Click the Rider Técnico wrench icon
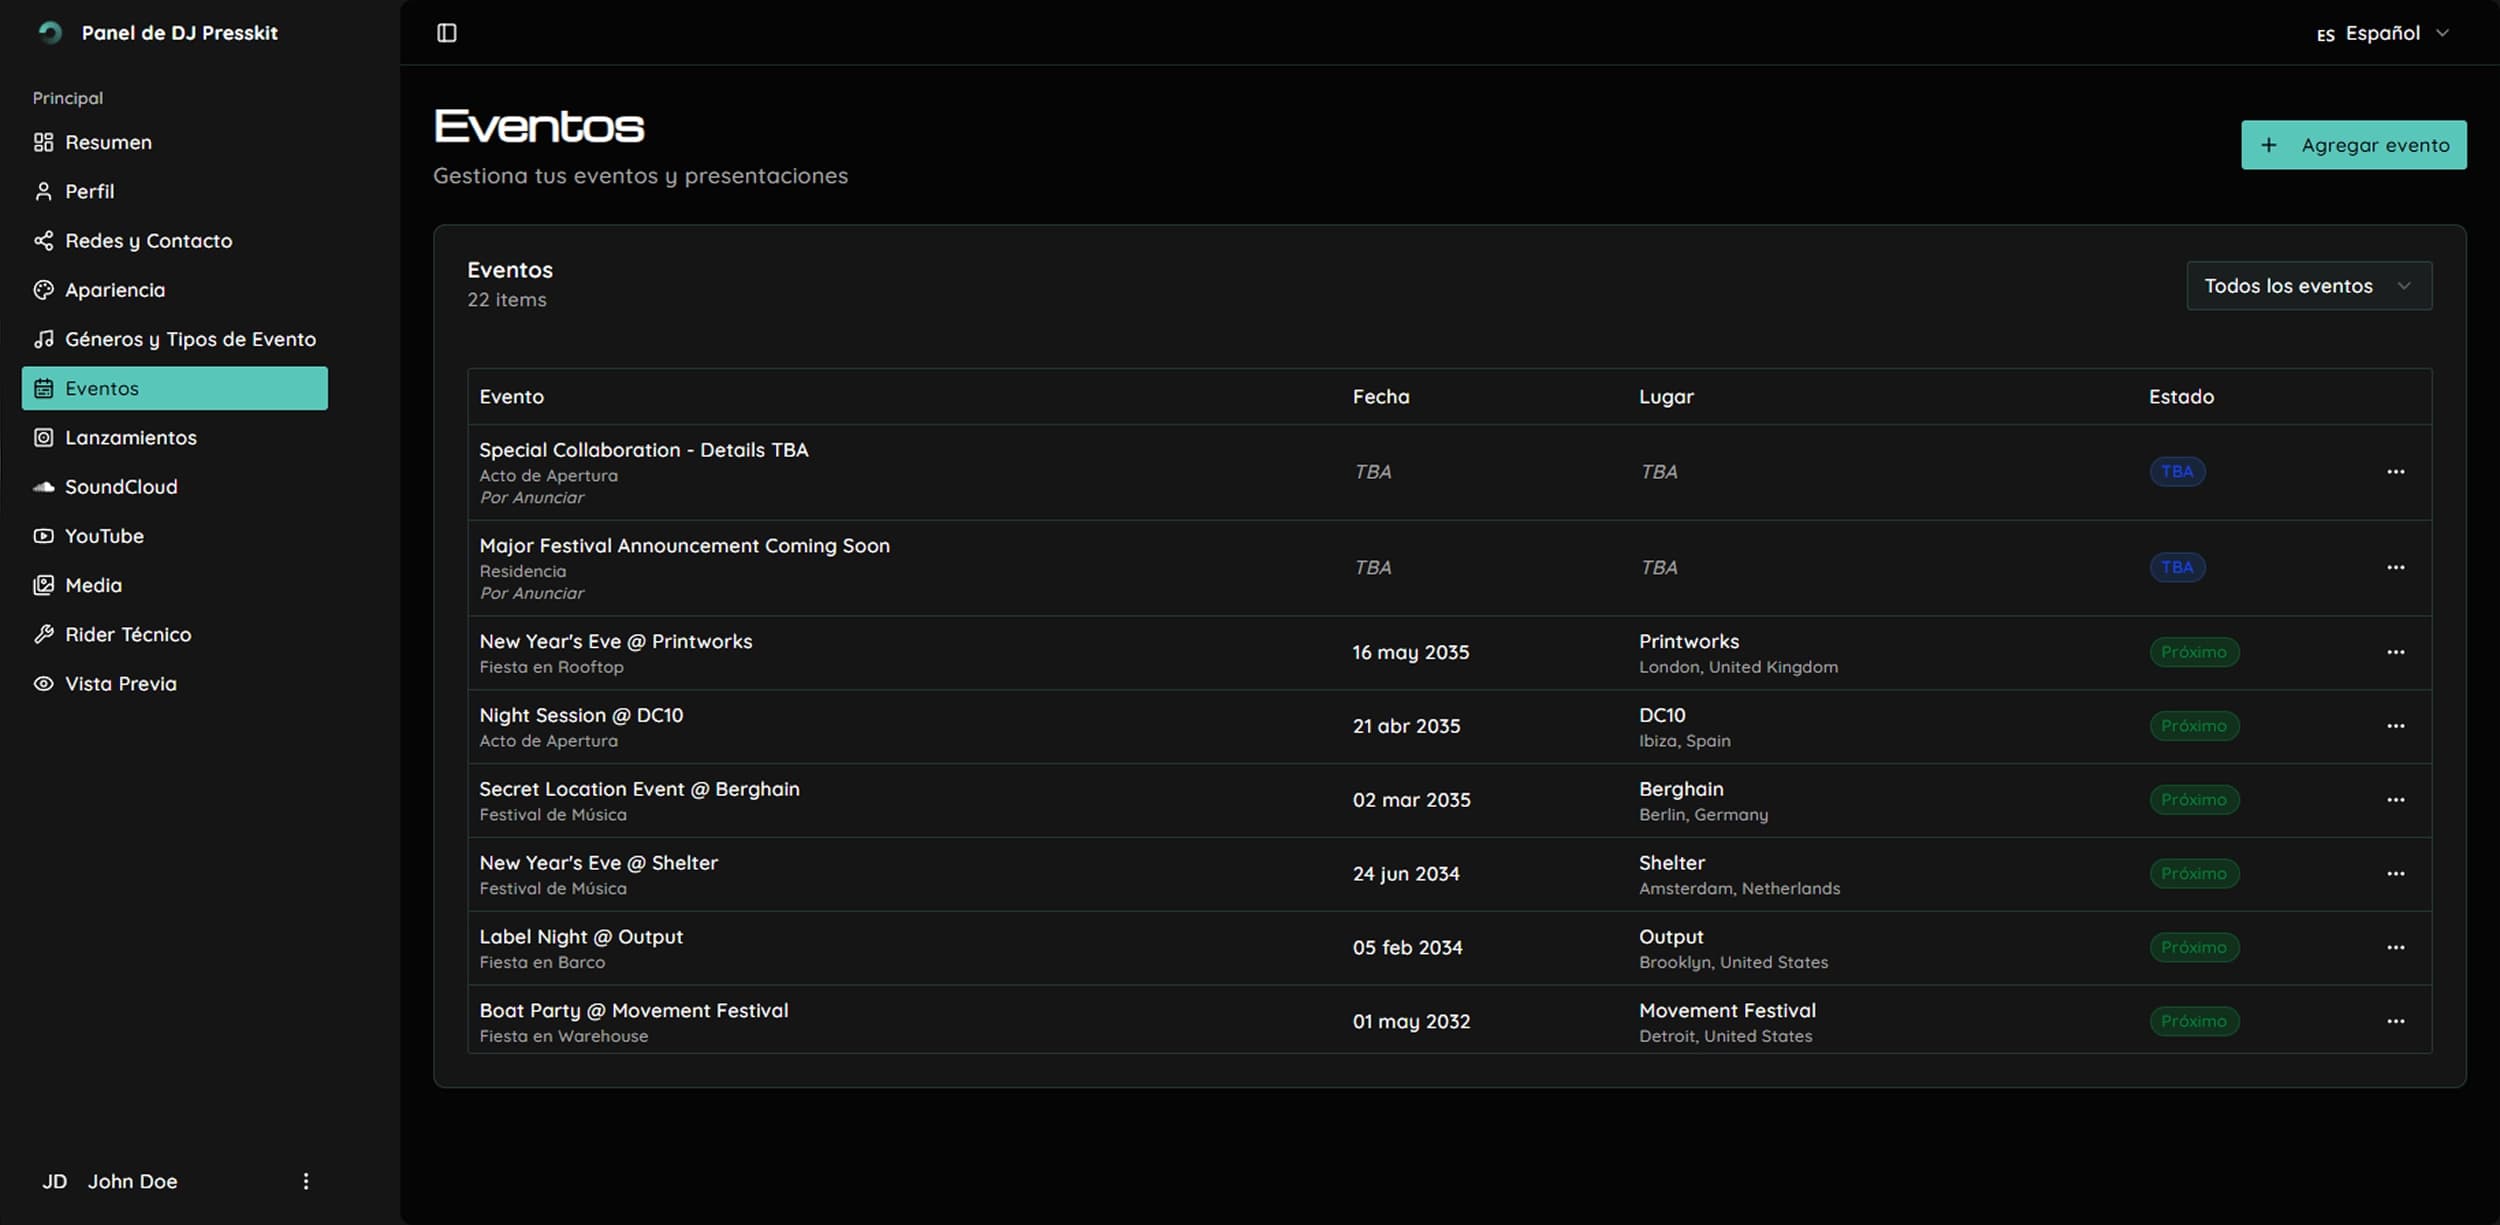Screen dimensions: 2500x1225 pyautogui.click(x=43, y=633)
